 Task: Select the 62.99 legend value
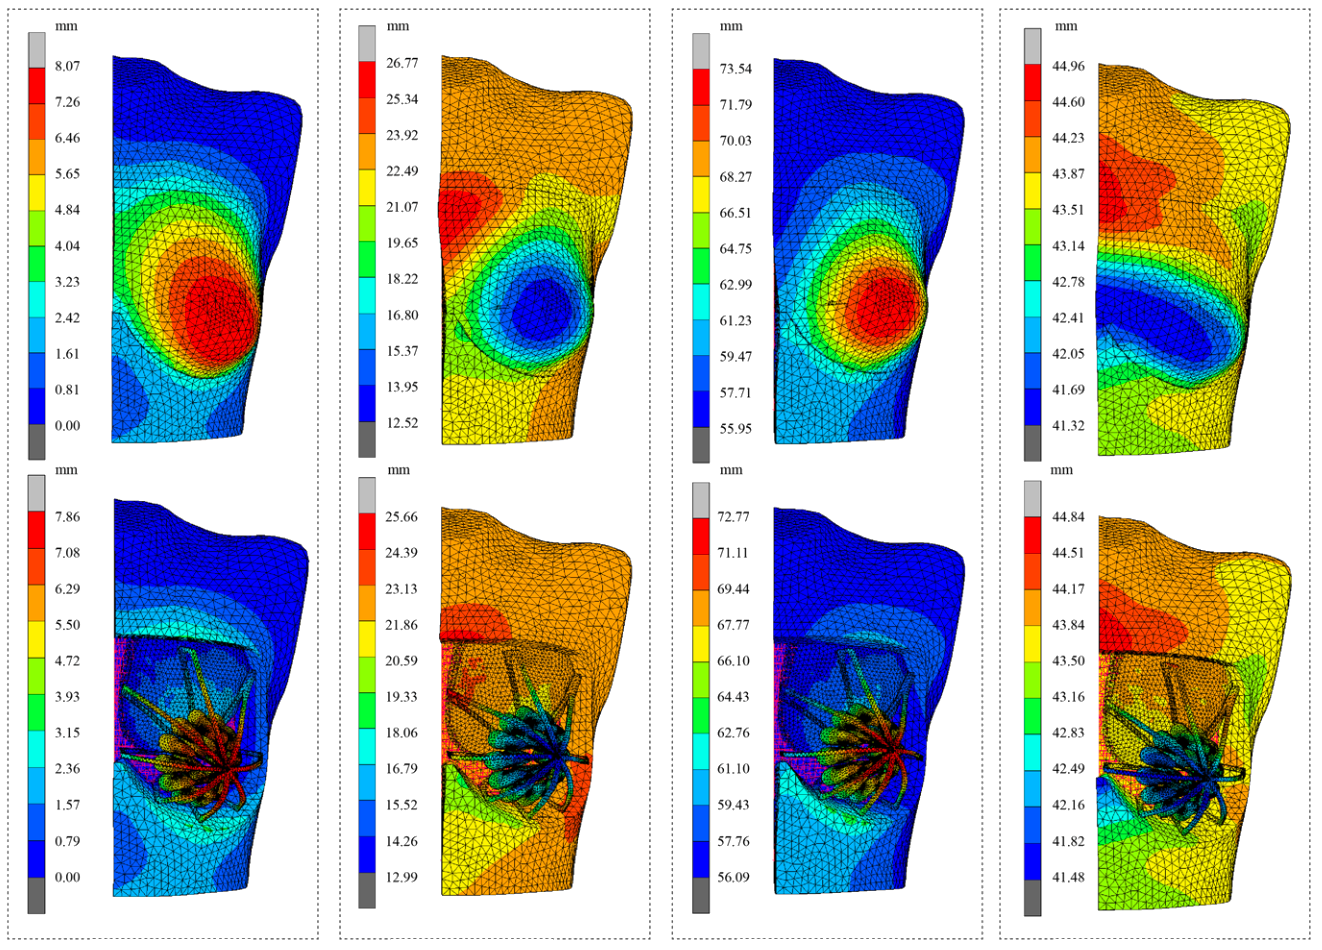736,285
